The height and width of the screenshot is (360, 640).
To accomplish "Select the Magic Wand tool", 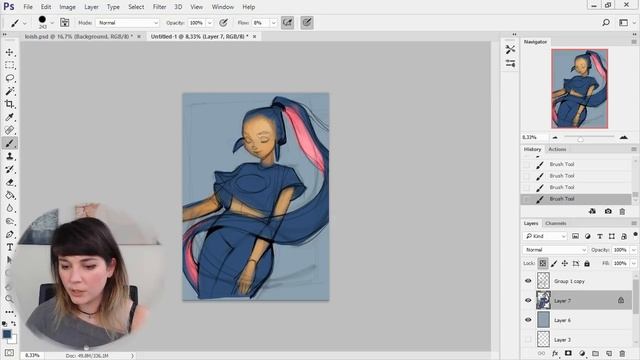I will coord(9,91).
